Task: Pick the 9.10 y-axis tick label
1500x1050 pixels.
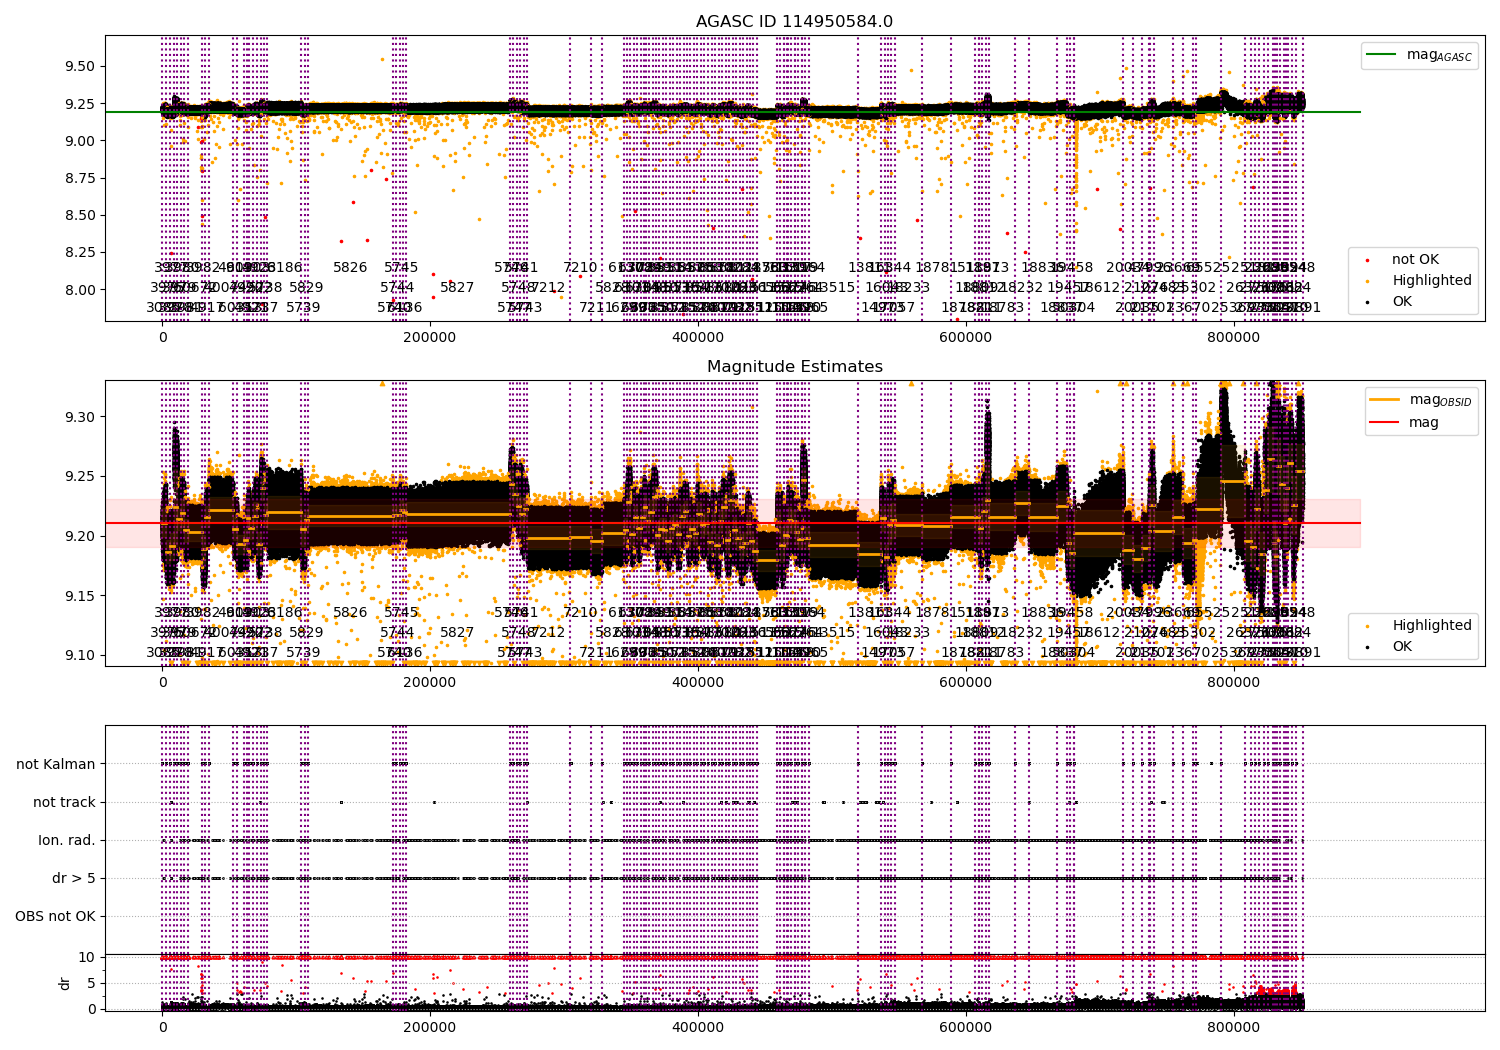Action: coord(79,656)
